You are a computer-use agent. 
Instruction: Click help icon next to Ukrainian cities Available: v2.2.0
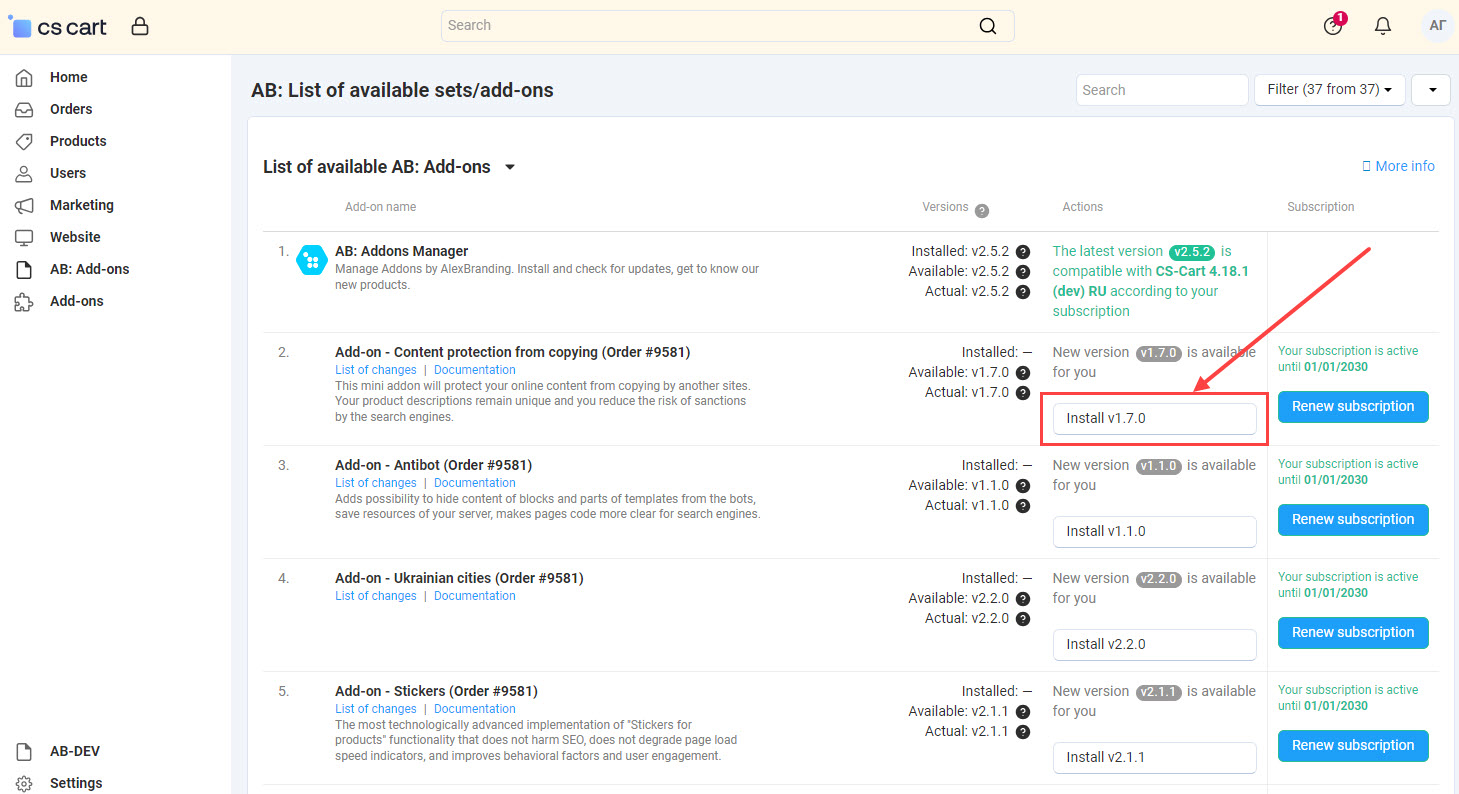[1022, 599]
